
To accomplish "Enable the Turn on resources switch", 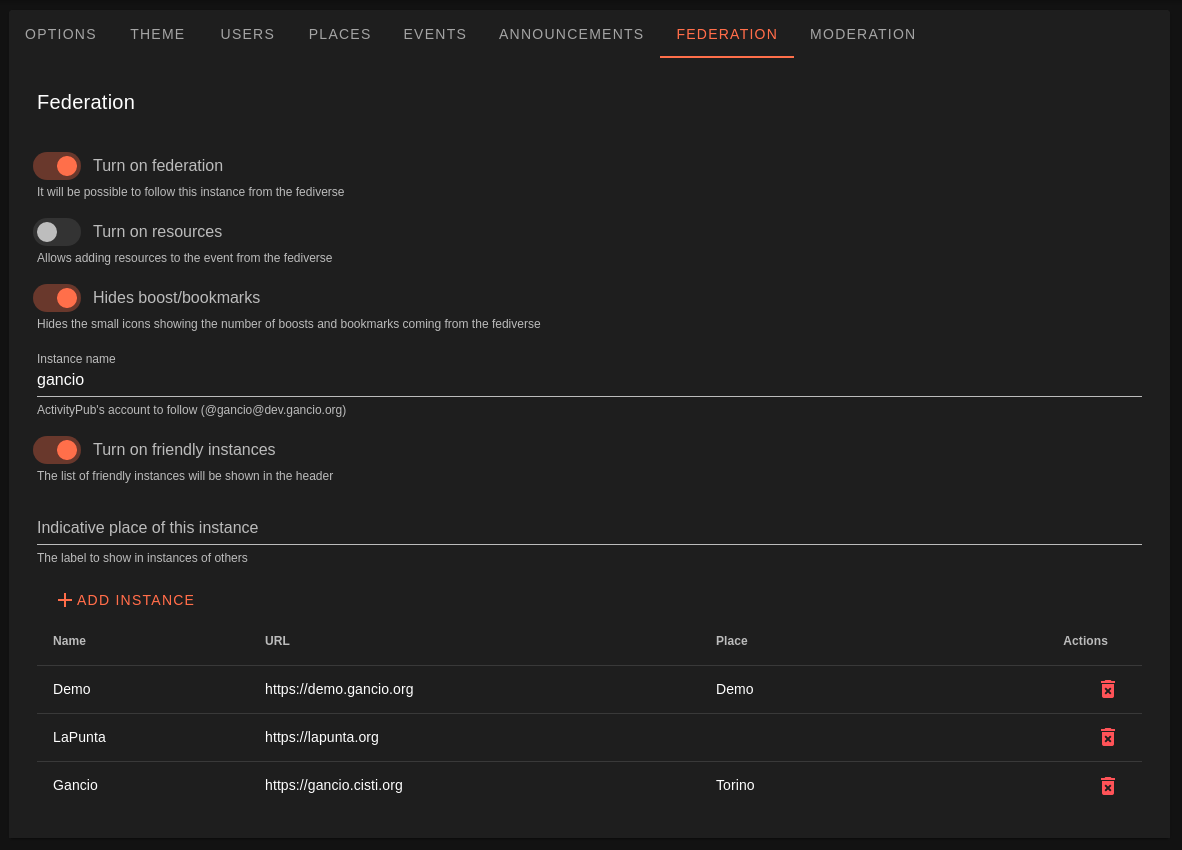I will [x=57, y=232].
